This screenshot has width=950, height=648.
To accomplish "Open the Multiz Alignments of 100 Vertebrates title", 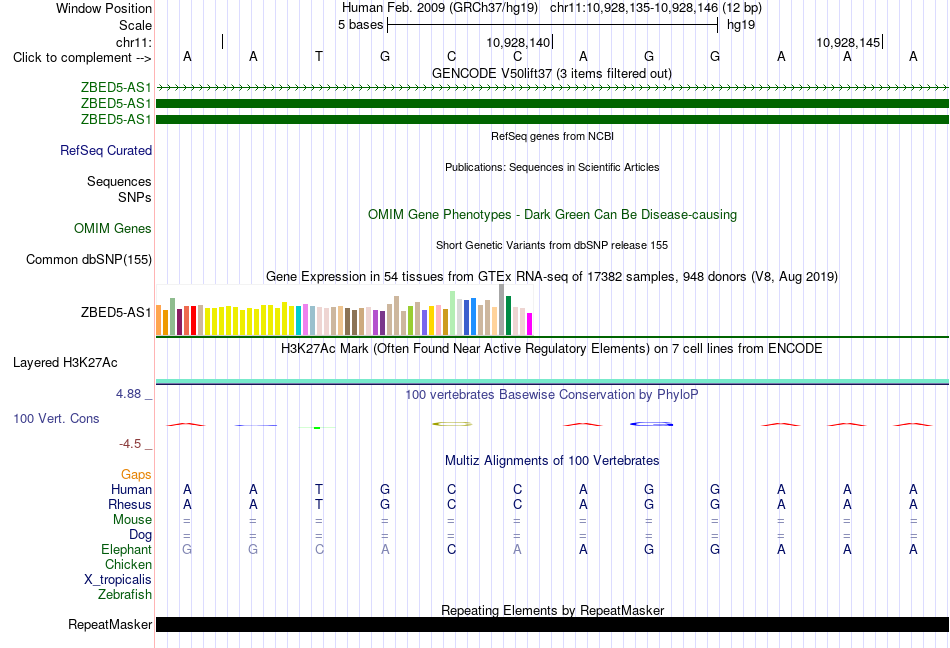I will click(x=552, y=461).
